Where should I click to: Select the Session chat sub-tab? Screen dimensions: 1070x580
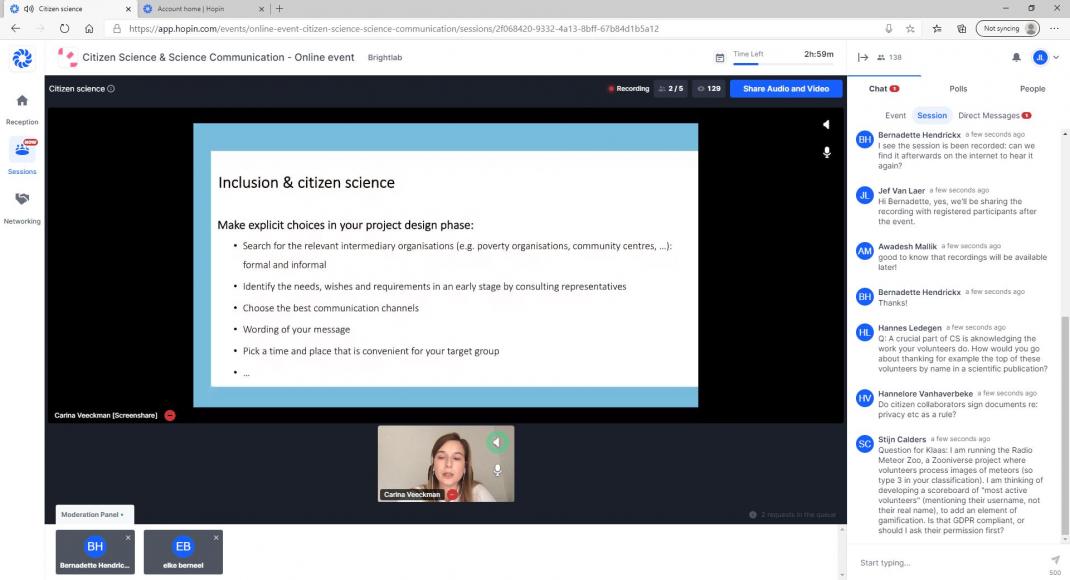click(x=931, y=115)
